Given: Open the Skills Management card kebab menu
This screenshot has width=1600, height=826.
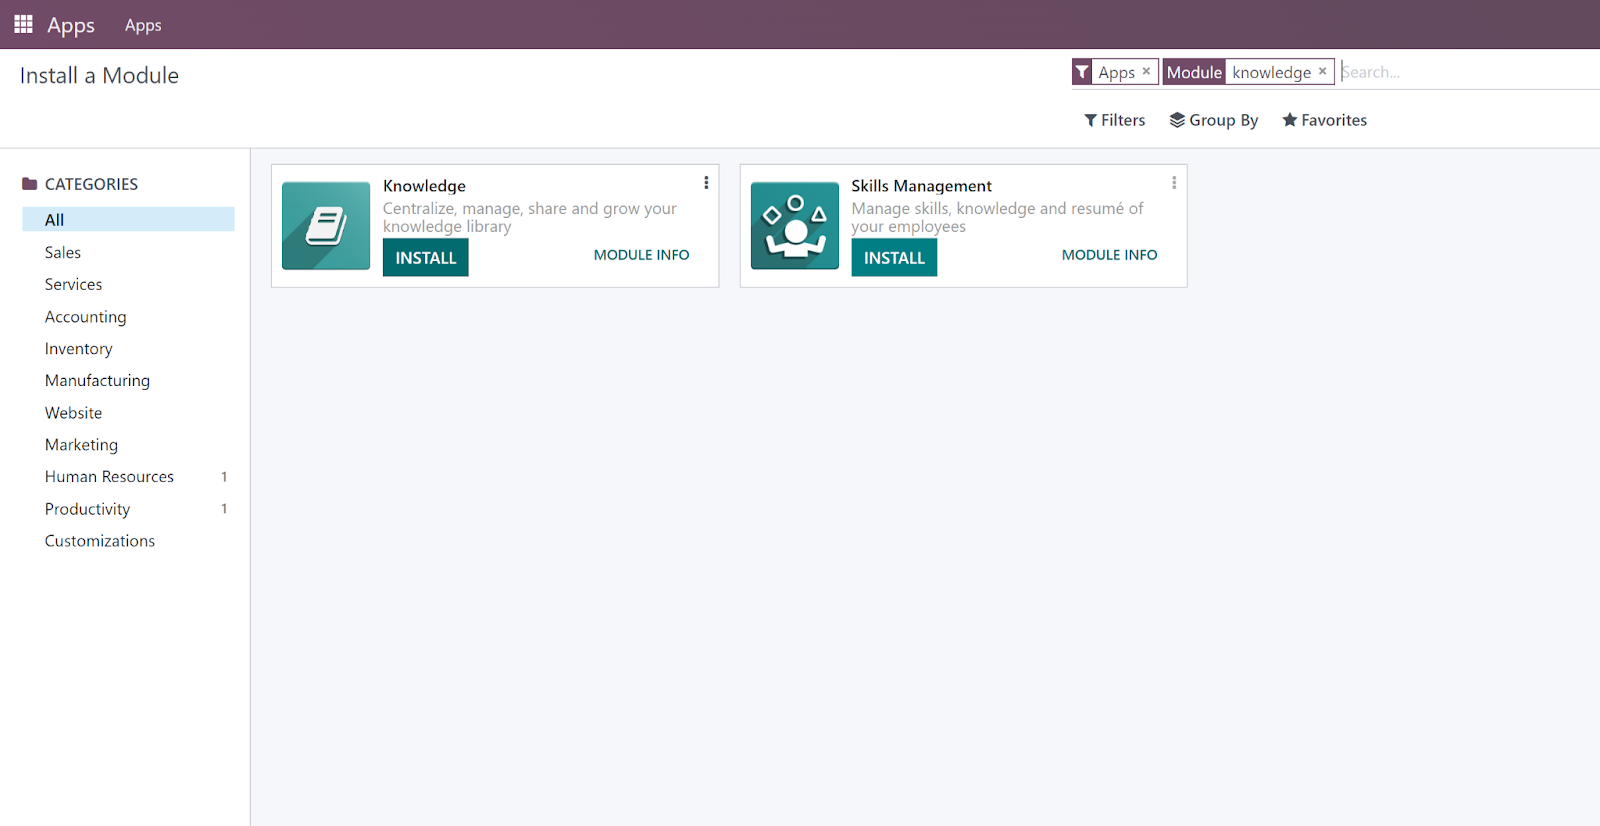Looking at the screenshot, I should pyautogui.click(x=1174, y=183).
